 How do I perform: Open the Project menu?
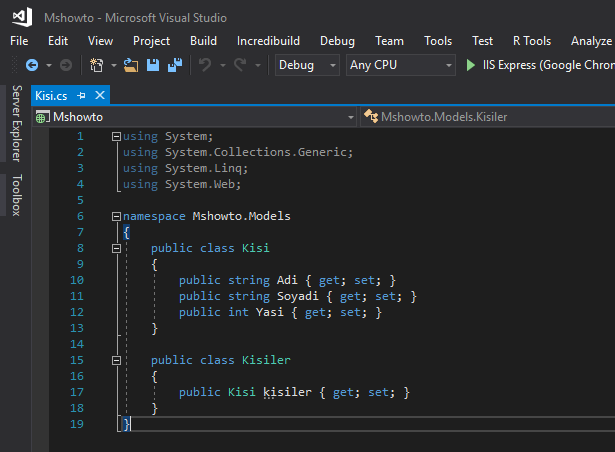151,41
